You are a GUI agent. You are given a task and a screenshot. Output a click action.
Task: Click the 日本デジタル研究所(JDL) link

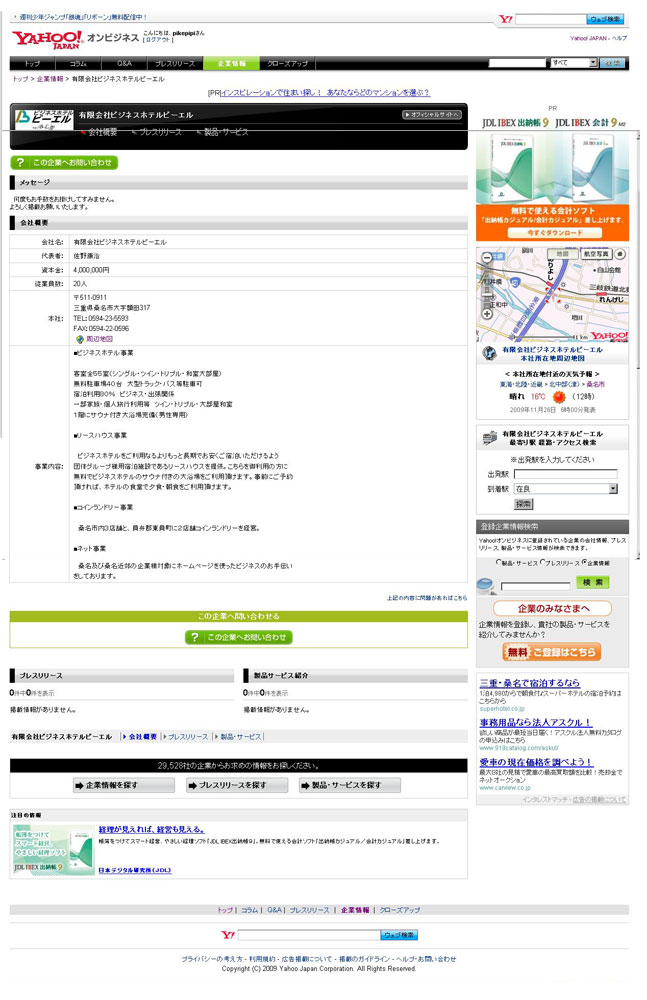(135, 870)
